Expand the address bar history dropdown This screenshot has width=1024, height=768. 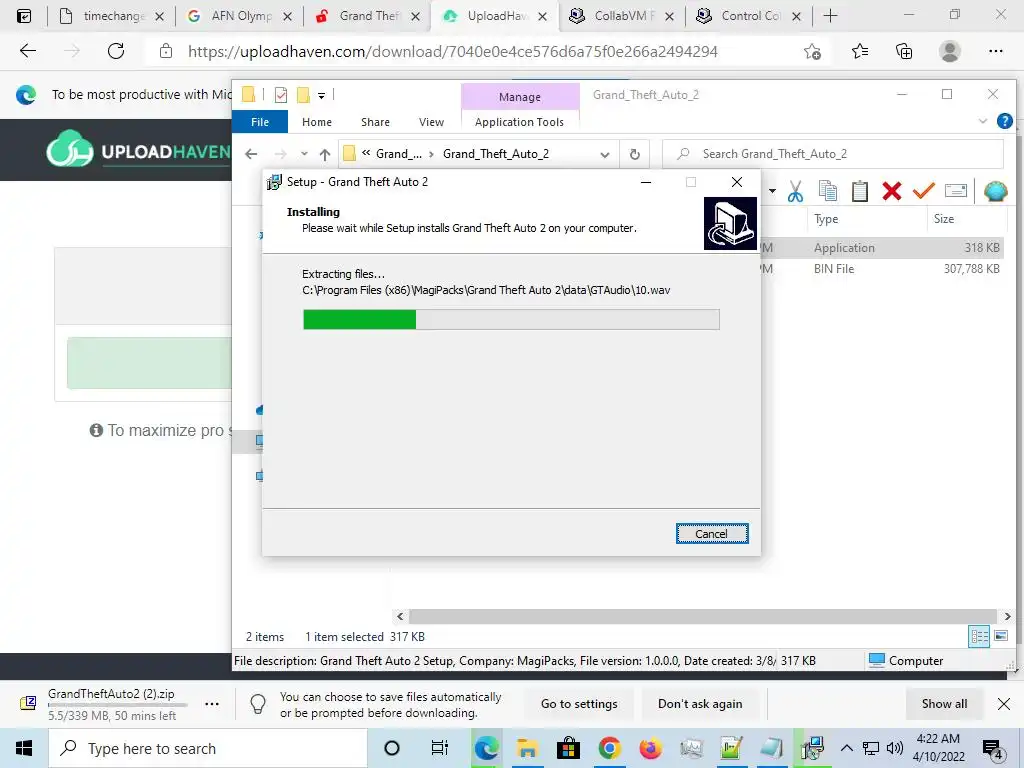(x=605, y=155)
